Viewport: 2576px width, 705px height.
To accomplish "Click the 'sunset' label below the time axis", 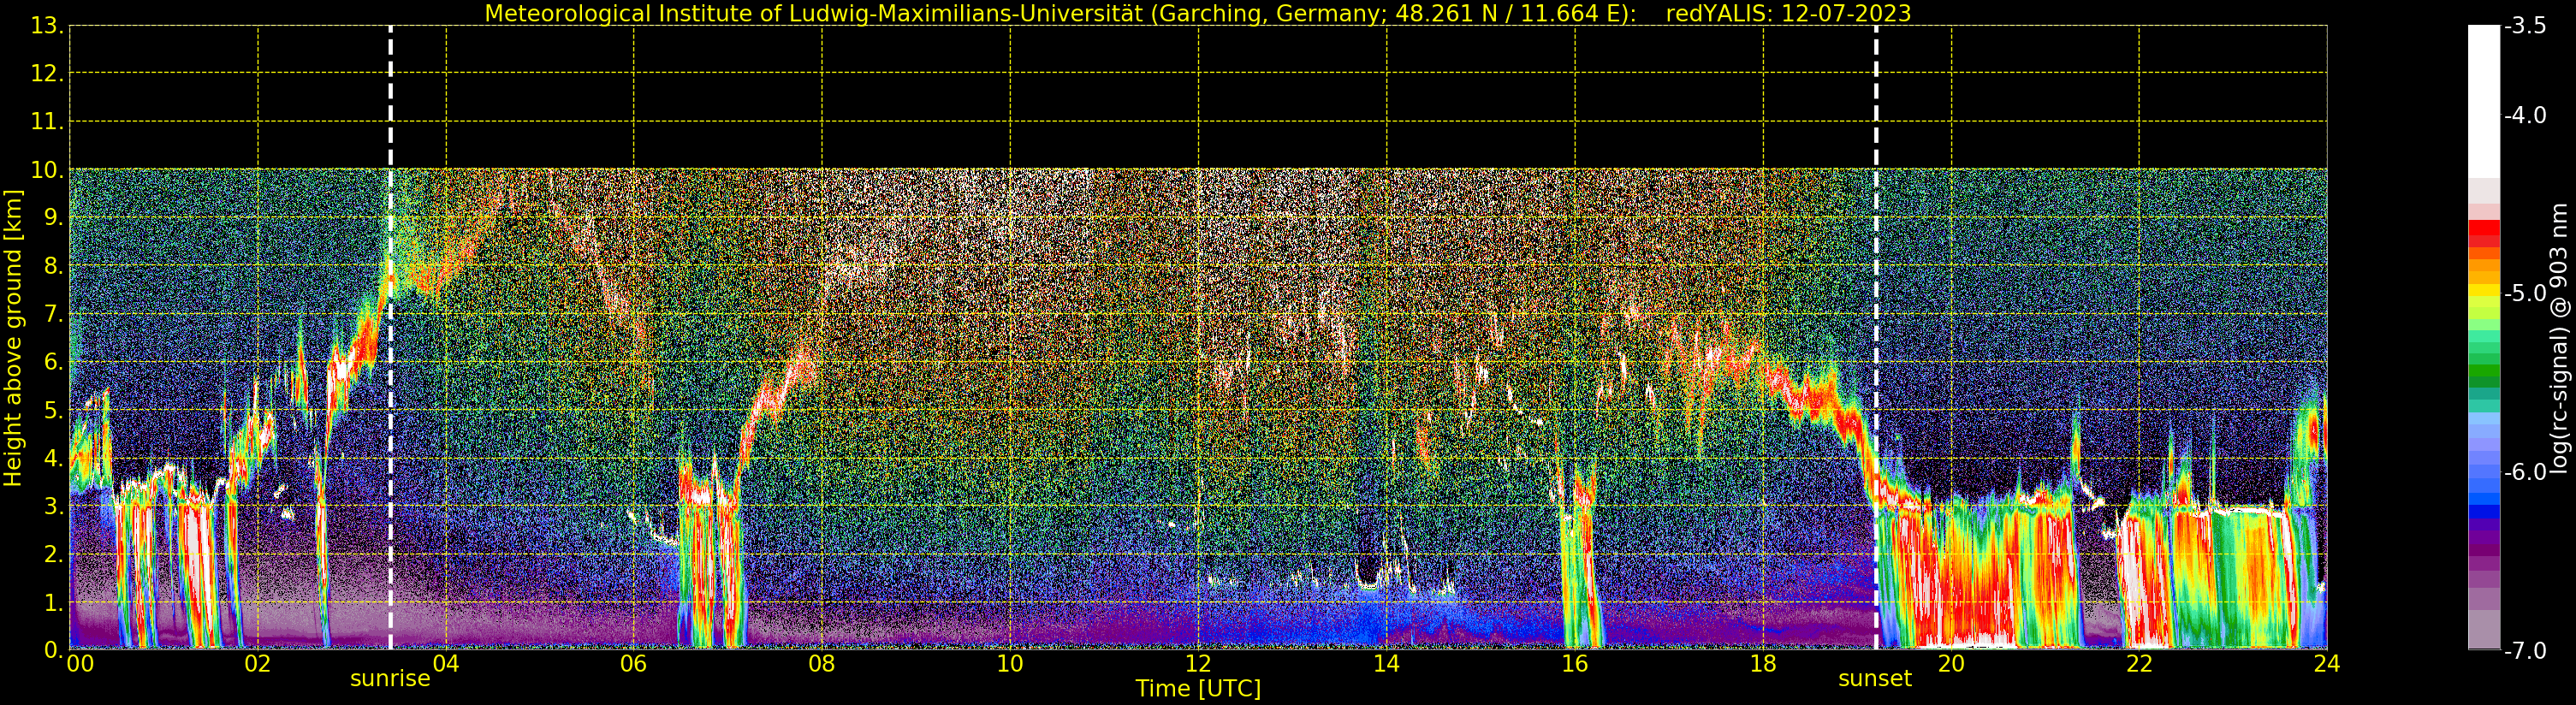I will (1875, 679).
